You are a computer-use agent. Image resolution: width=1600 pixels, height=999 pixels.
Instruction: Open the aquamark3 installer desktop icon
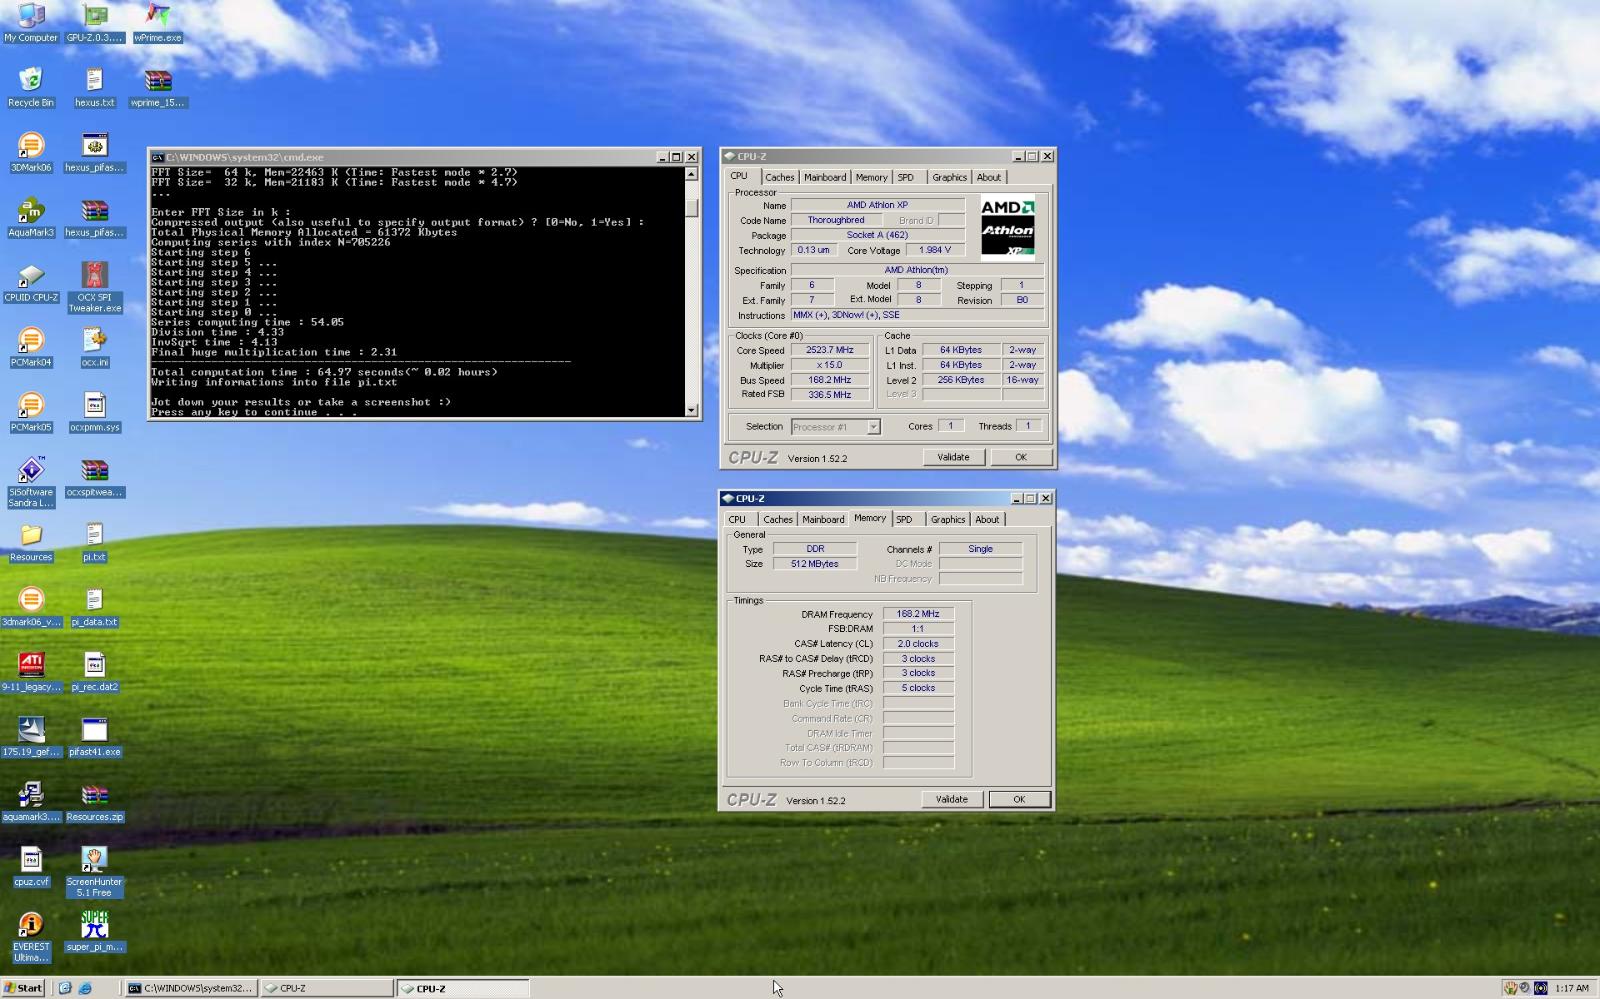pos(31,803)
